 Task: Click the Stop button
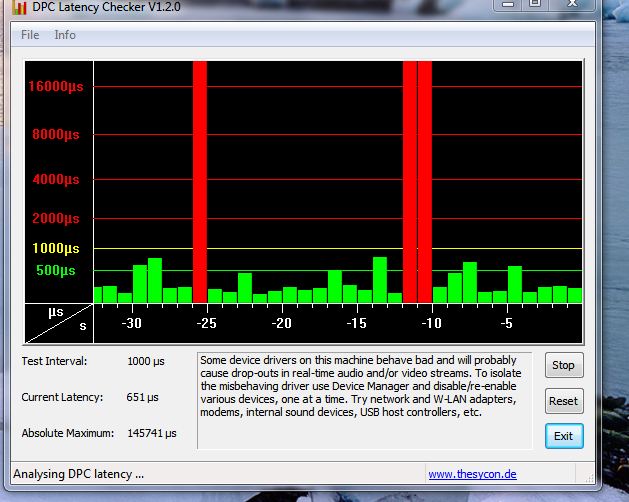pyautogui.click(x=564, y=365)
